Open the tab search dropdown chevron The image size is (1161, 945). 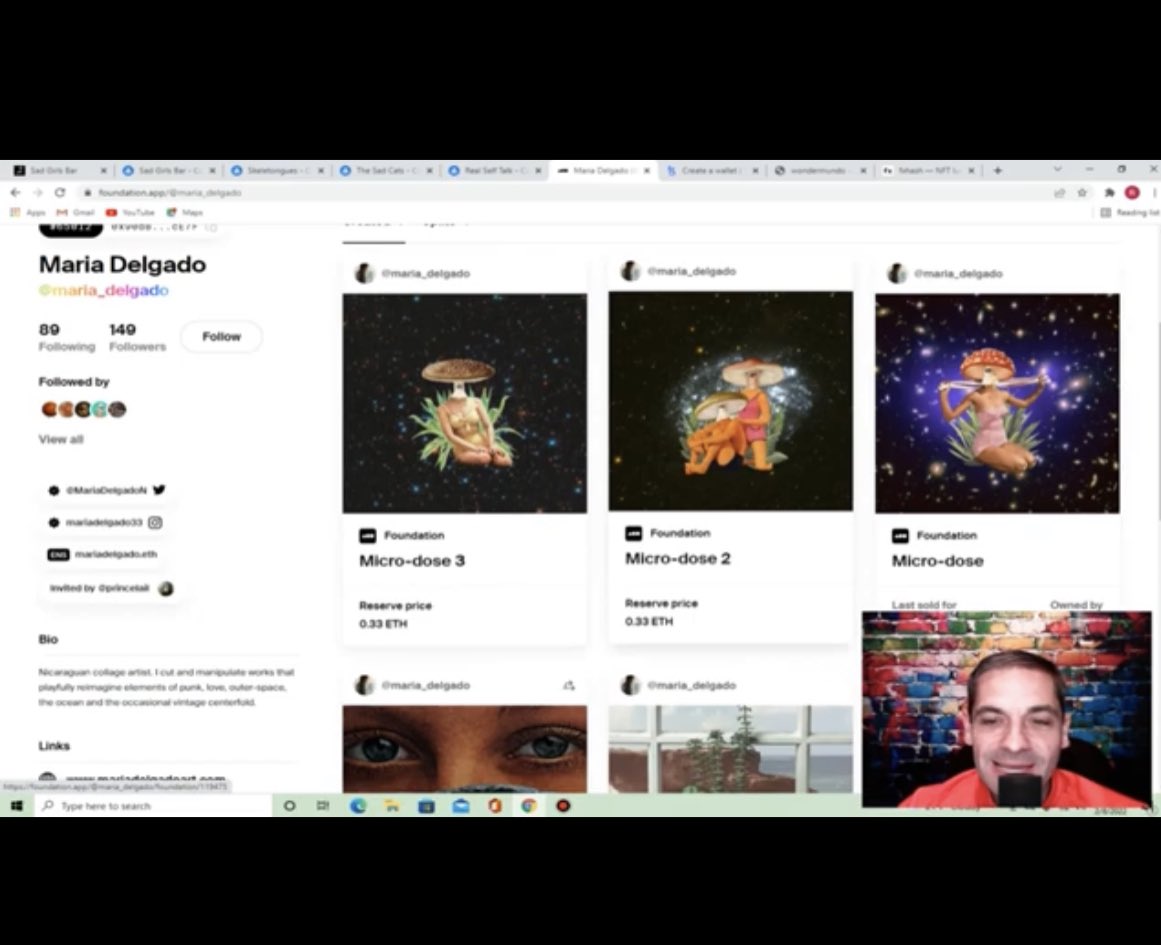[1057, 170]
